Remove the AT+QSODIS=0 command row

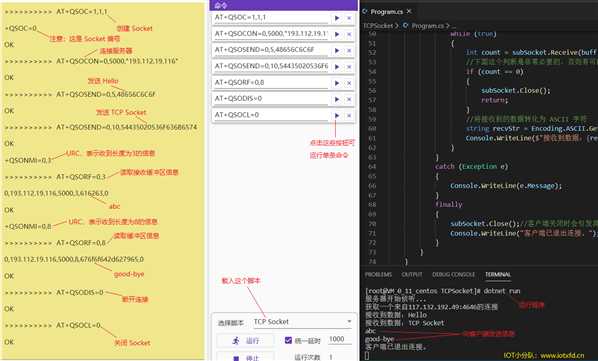(x=349, y=99)
